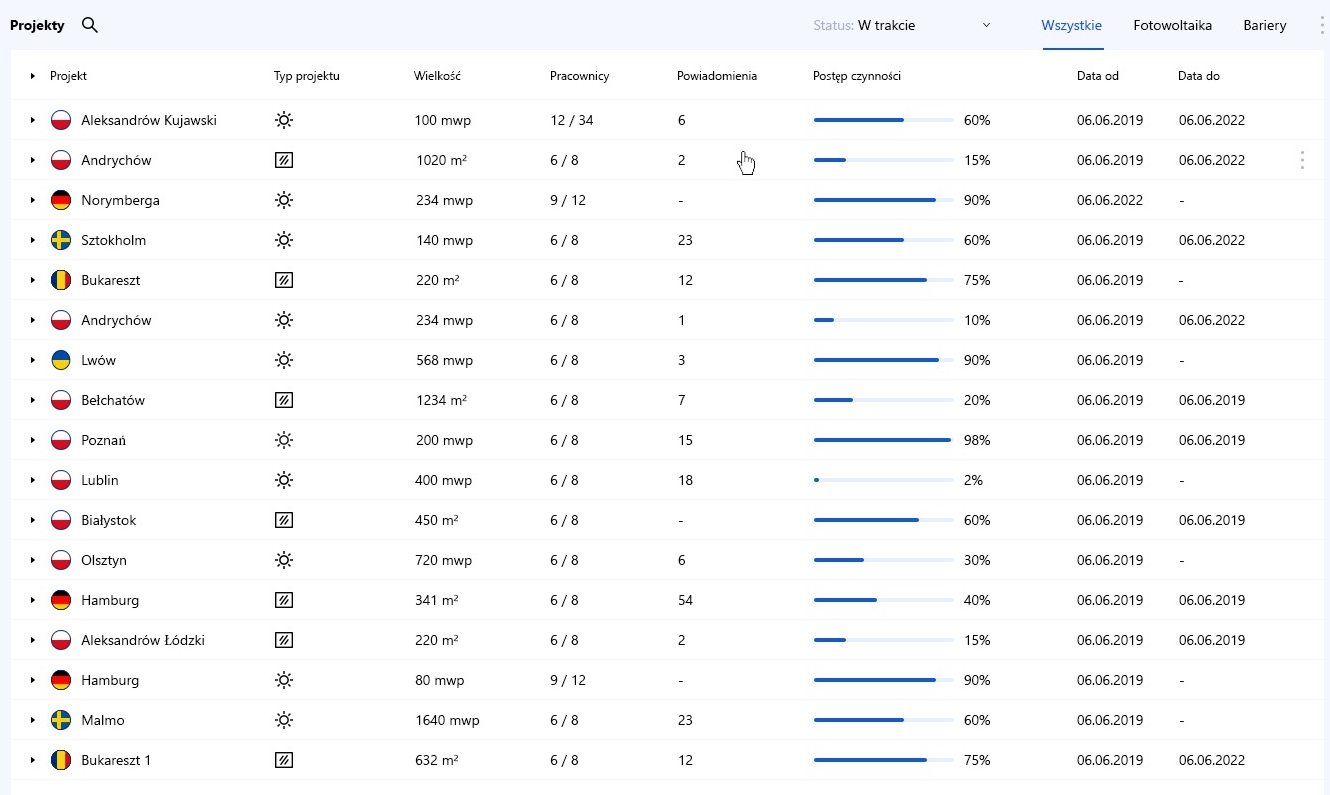Click the sun type icon for Aleksandrów Kujawski

(x=284, y=120)
